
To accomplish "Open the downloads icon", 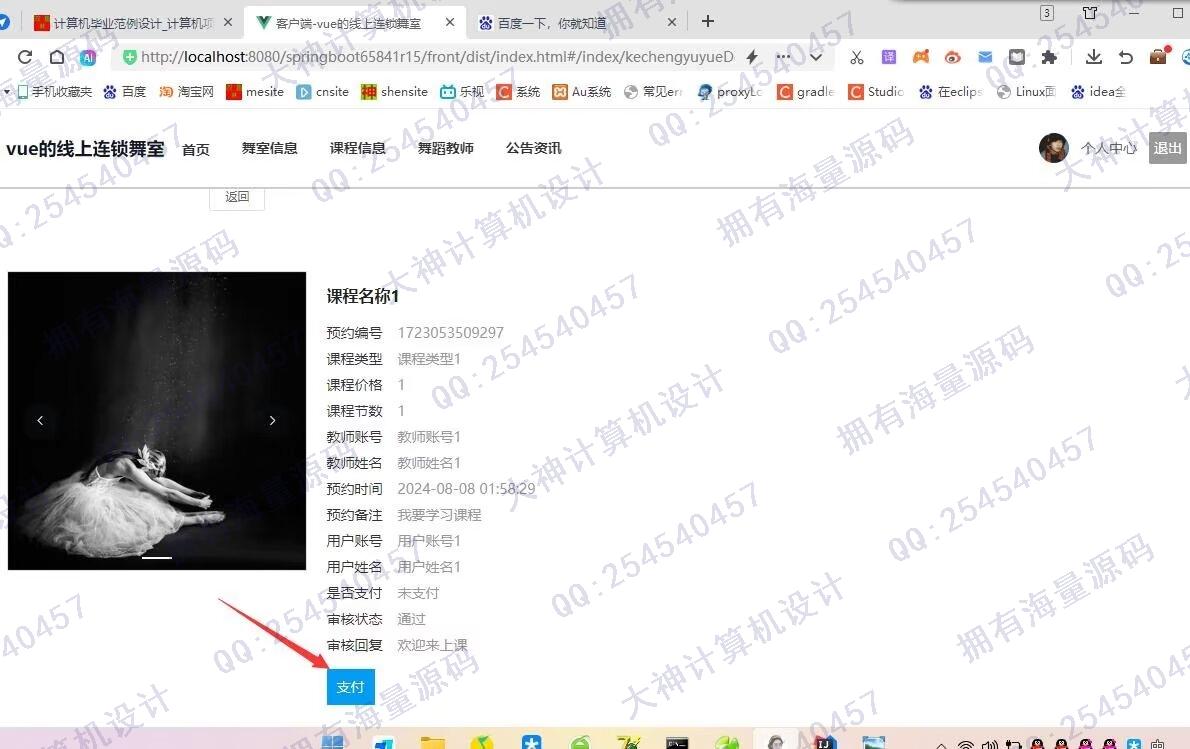I will click(1094, 57).
